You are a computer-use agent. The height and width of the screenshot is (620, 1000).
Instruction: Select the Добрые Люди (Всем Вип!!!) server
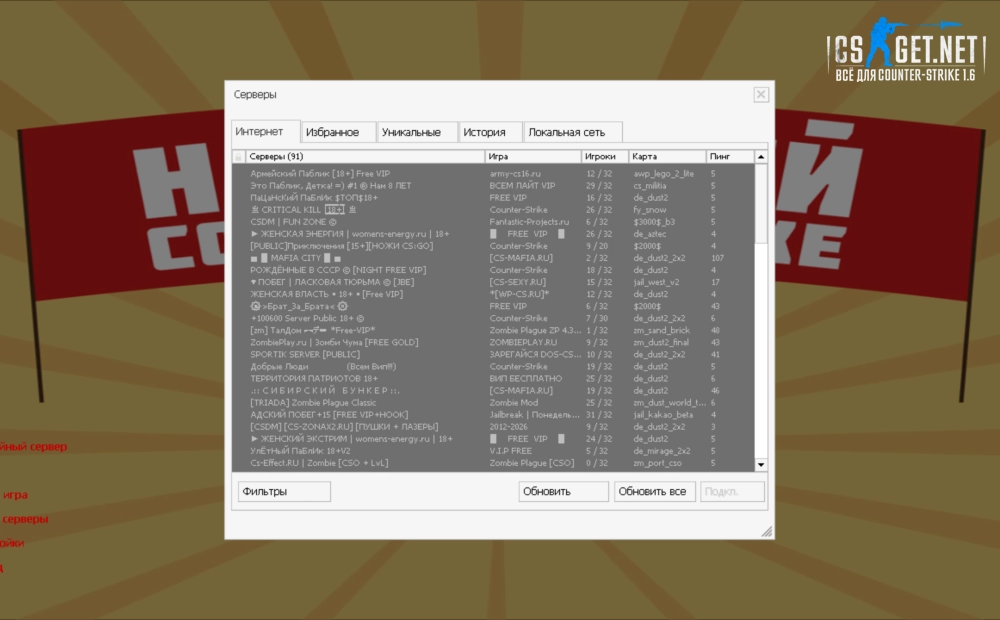pos(494,367)
